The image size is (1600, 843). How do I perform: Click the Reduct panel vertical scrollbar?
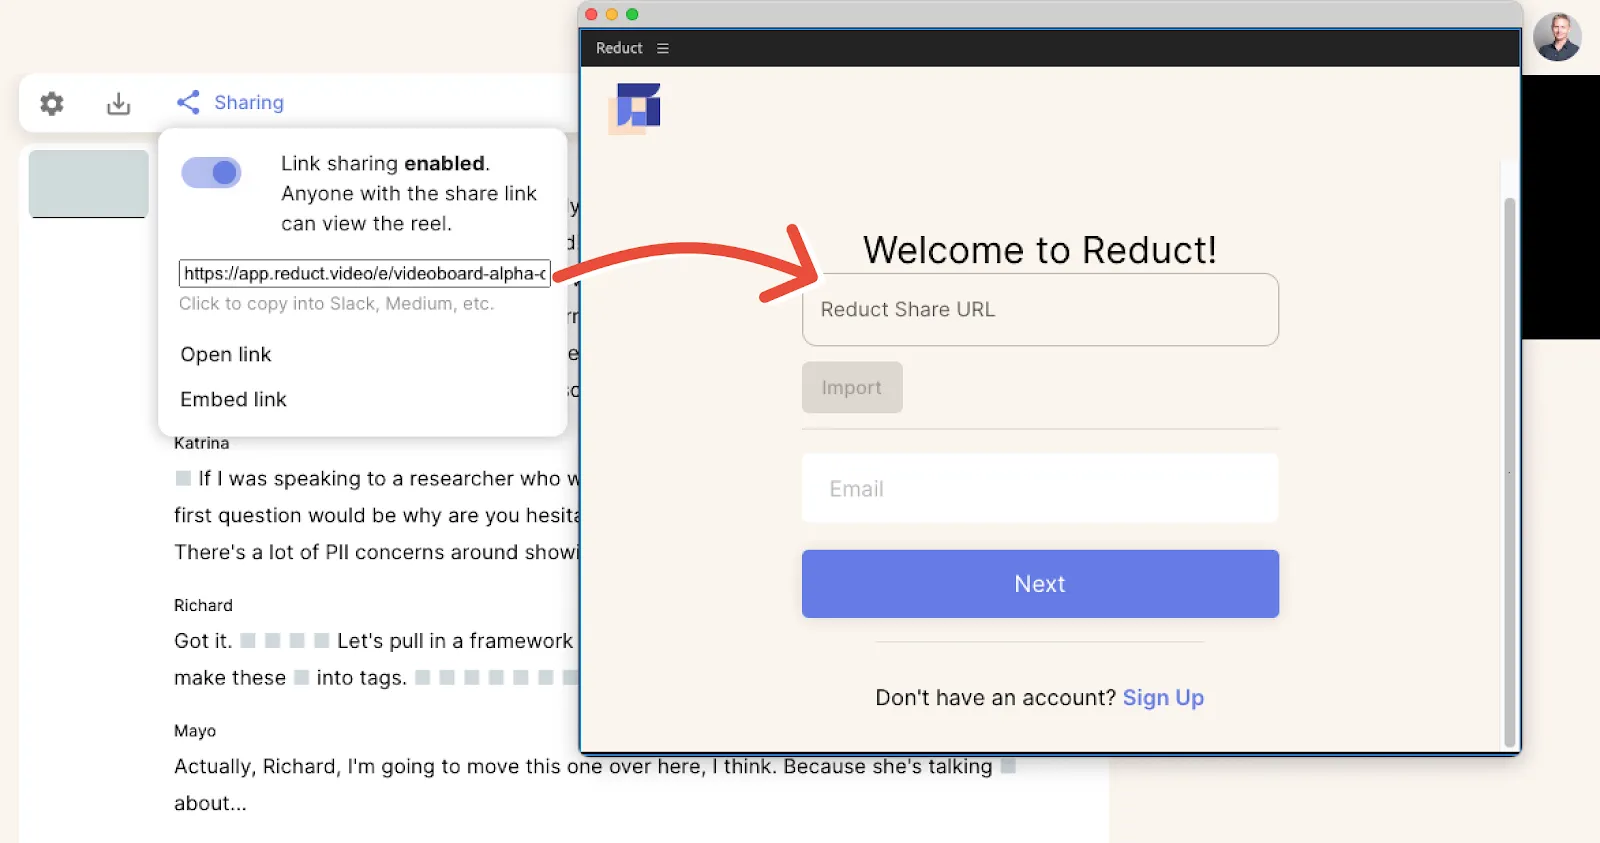(1510, 470)
